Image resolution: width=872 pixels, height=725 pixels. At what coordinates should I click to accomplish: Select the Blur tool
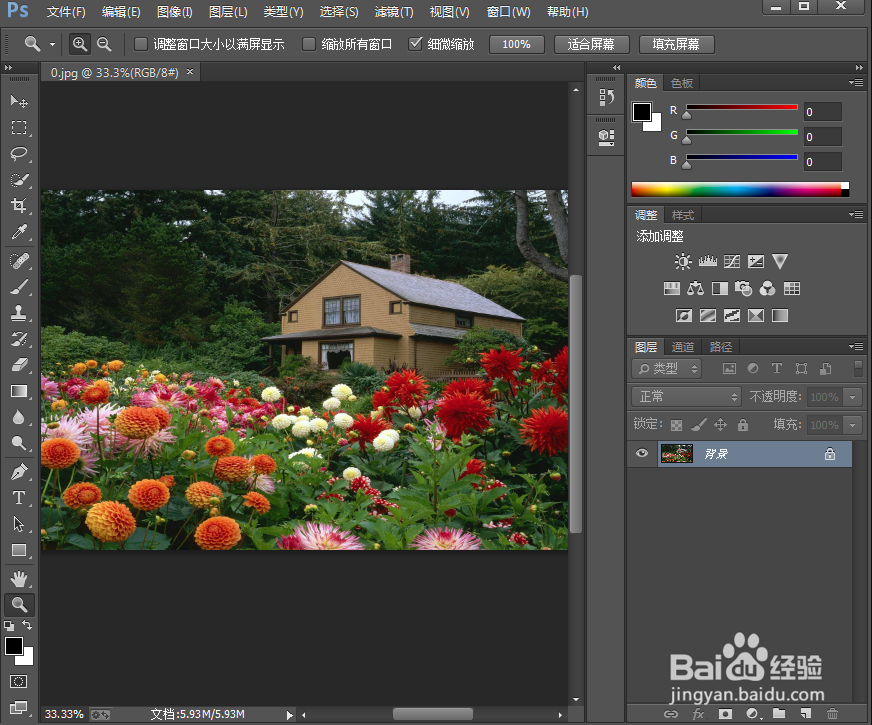point(19,417)
